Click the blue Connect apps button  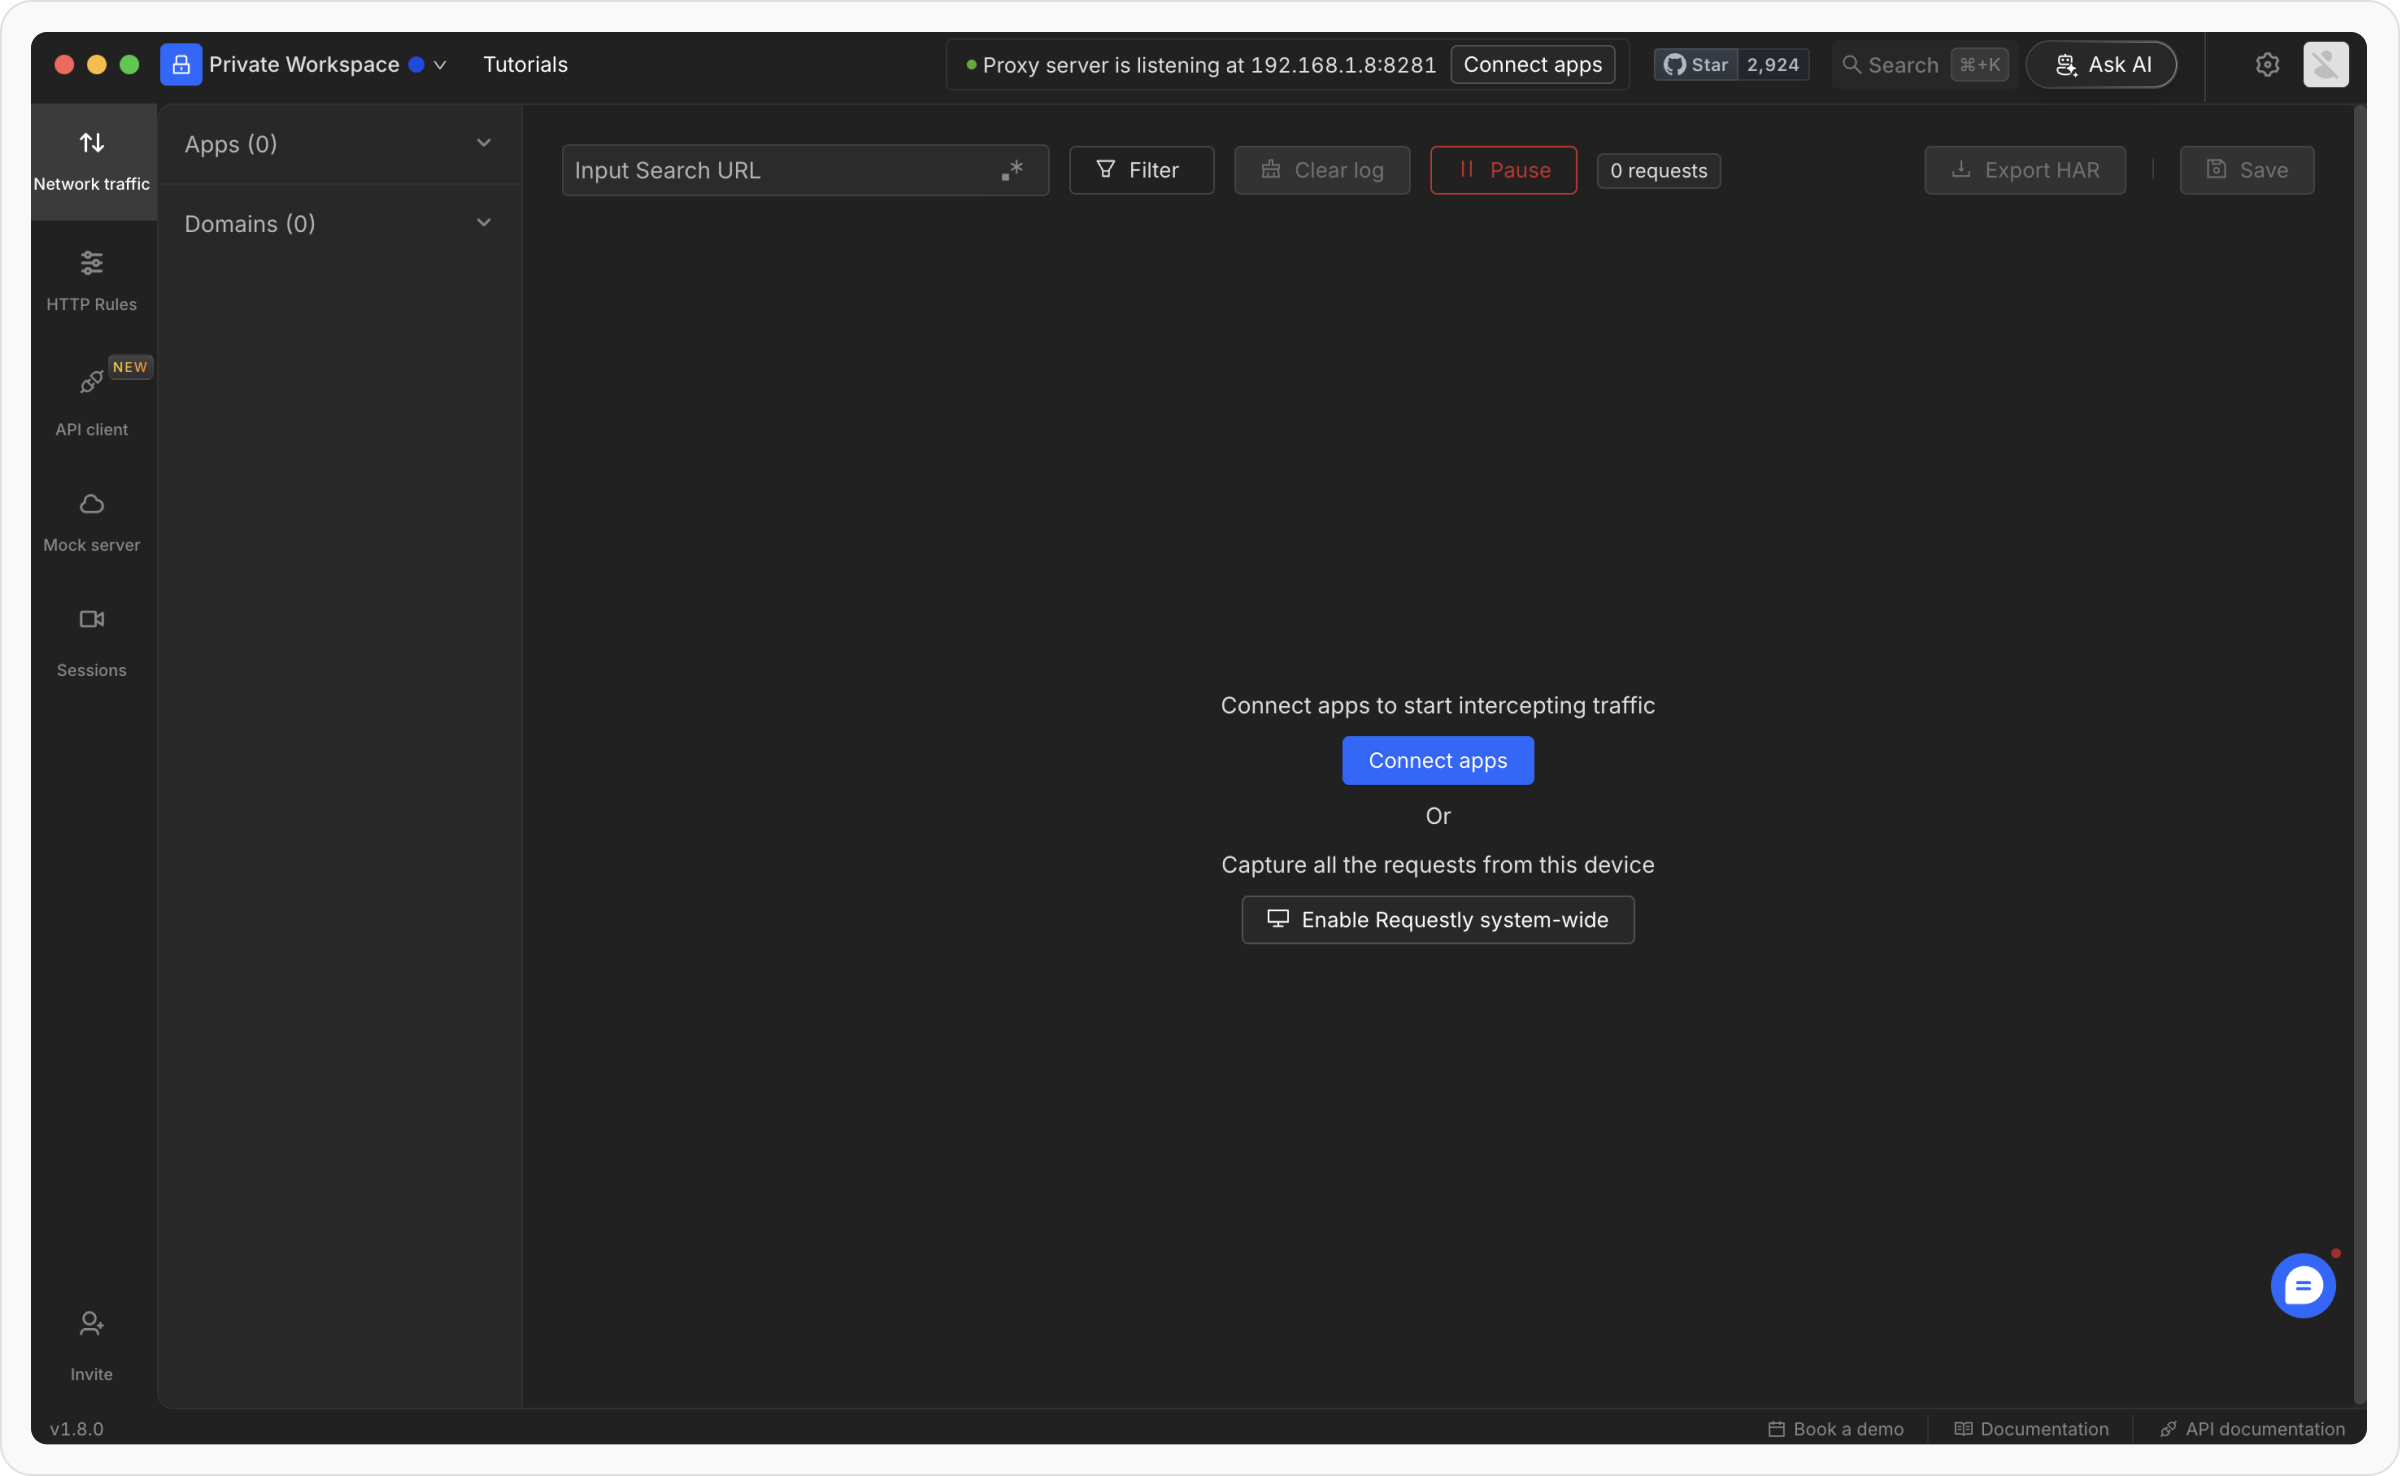1437,760
